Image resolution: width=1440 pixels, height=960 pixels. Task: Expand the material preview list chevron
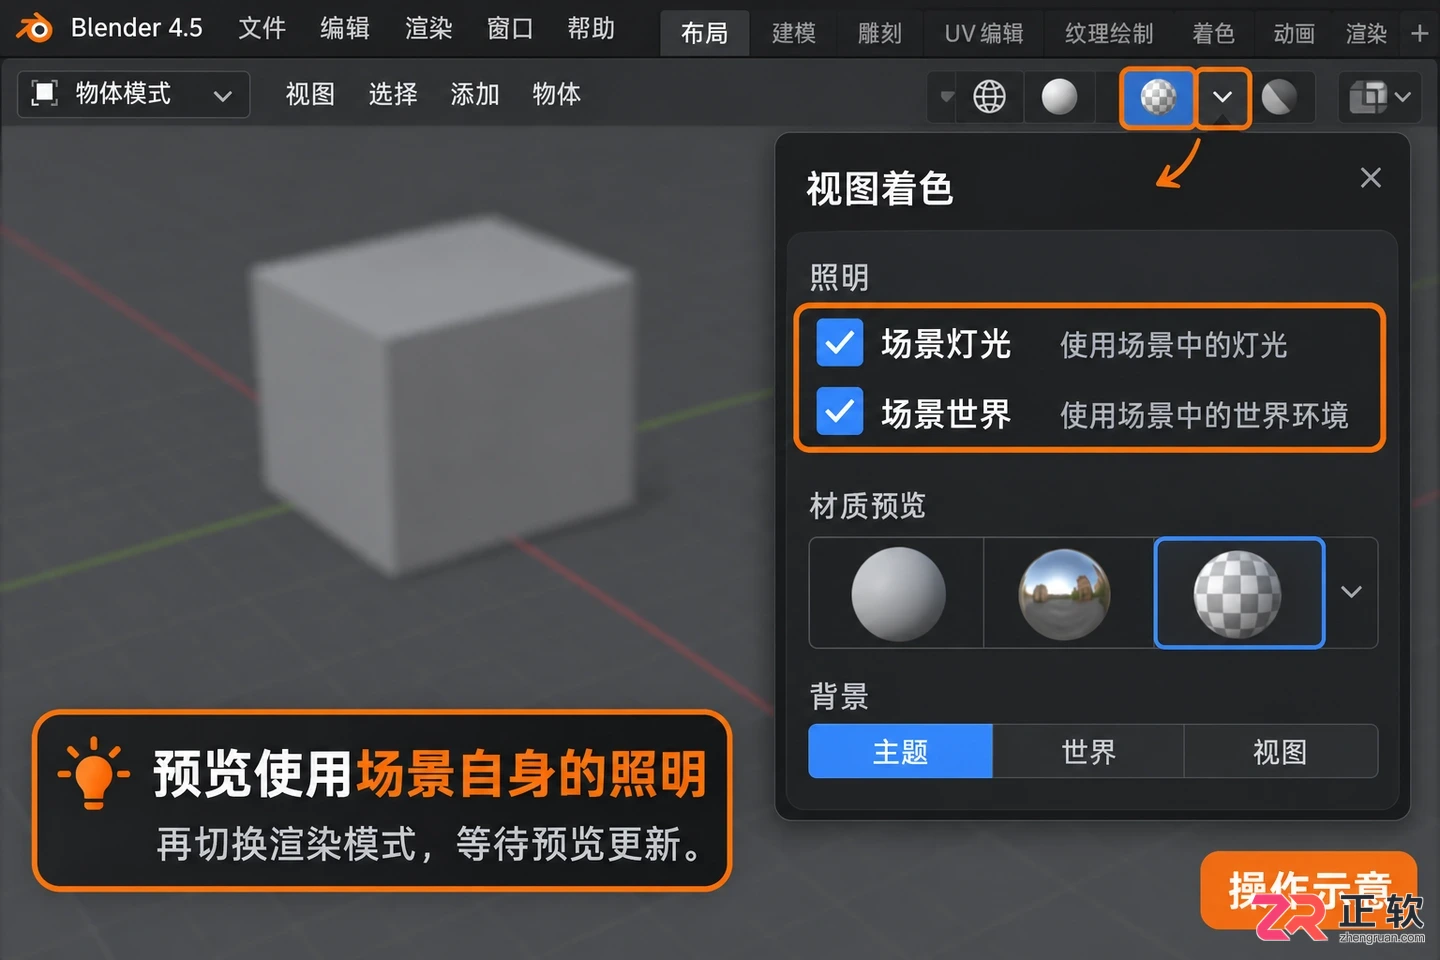[x=1351, y=592]
